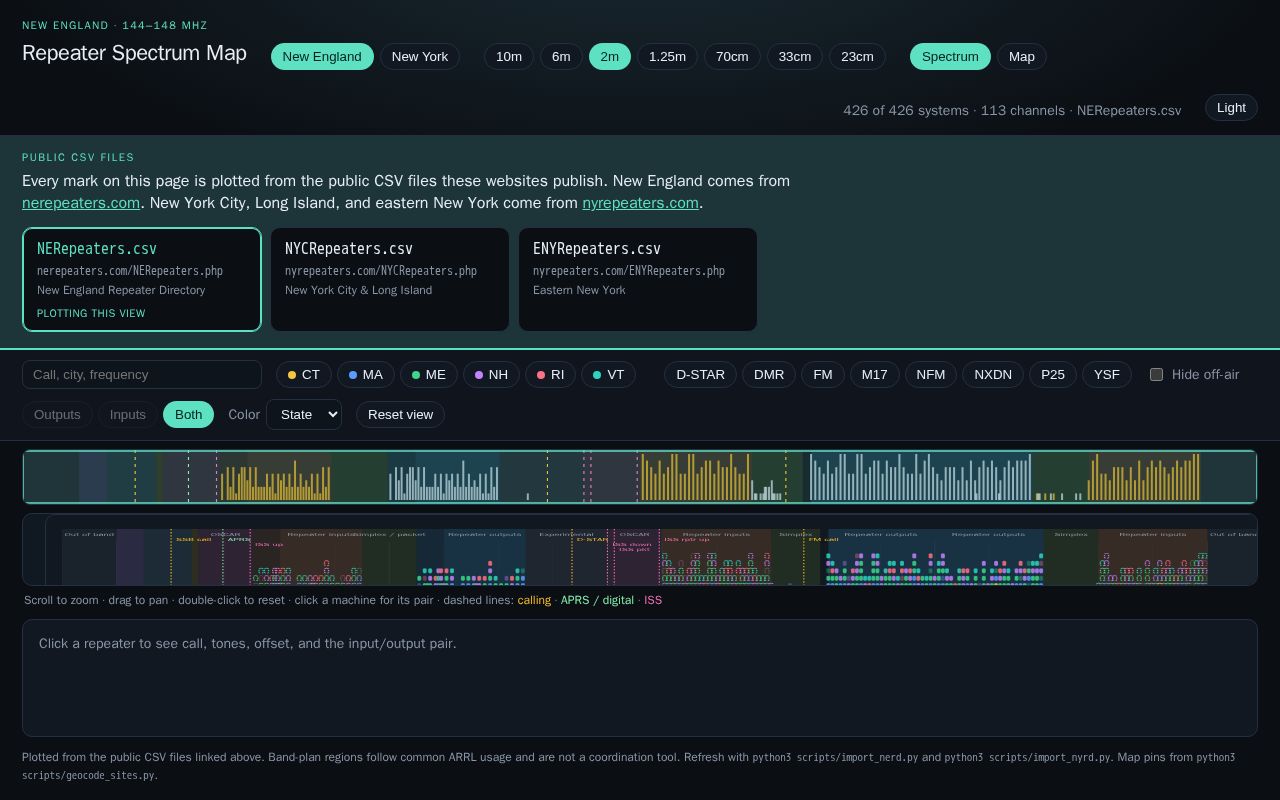Enable the Hide off-air checkbox
The image size is (1280, 800).
(x=1157, y=374)
